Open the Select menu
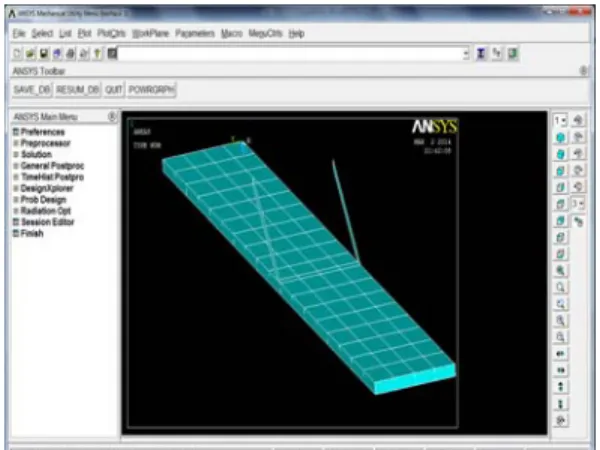600x450 pixels. (x=42, y=34)
